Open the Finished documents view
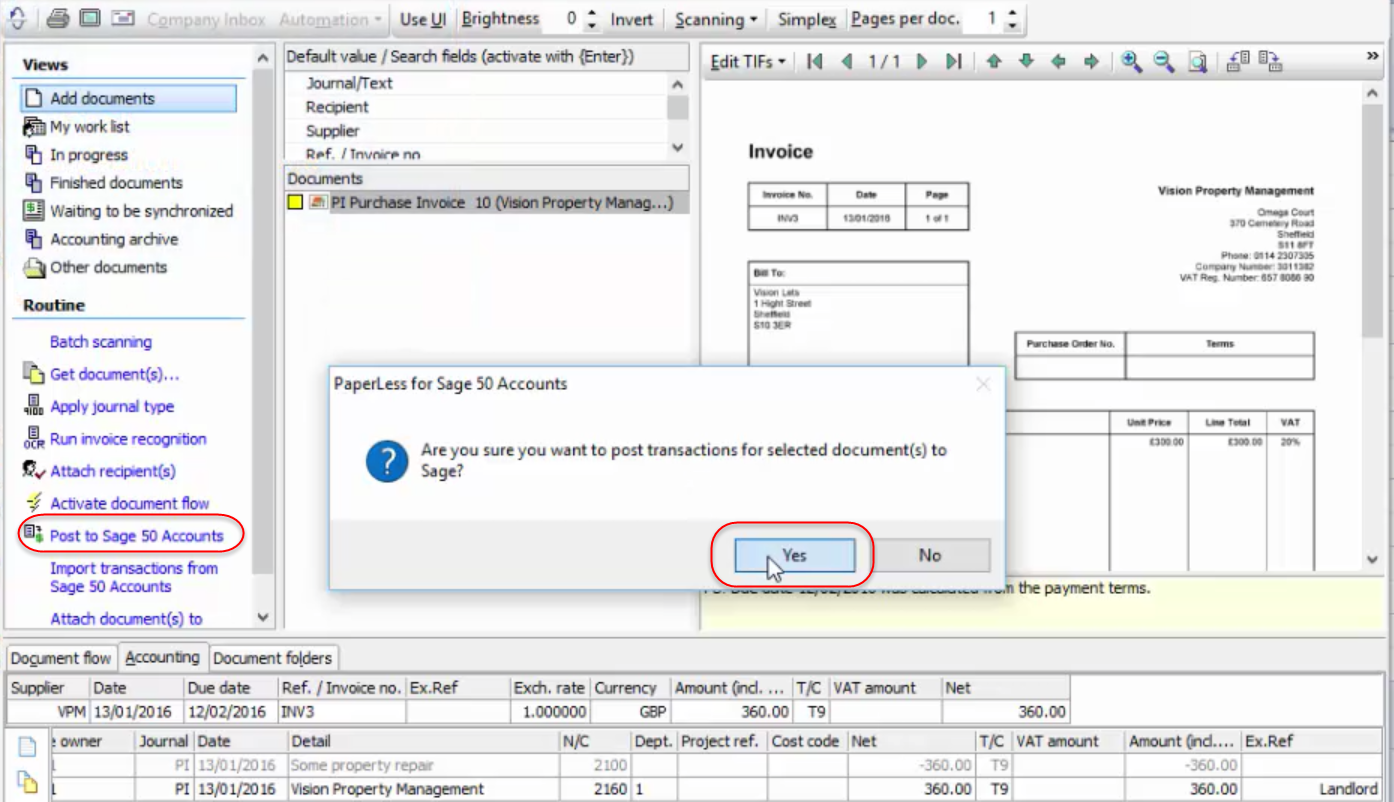 (x=116, y=183)
